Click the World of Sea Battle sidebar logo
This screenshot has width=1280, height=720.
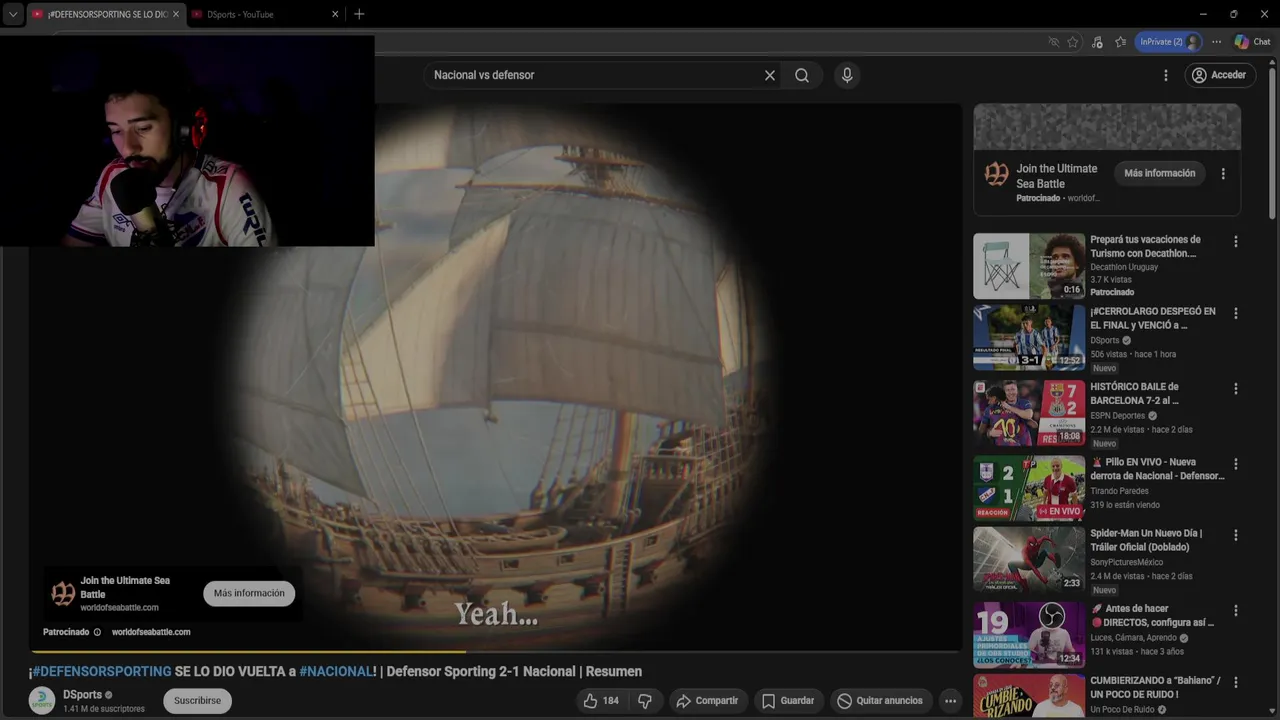tap(997, 174)
